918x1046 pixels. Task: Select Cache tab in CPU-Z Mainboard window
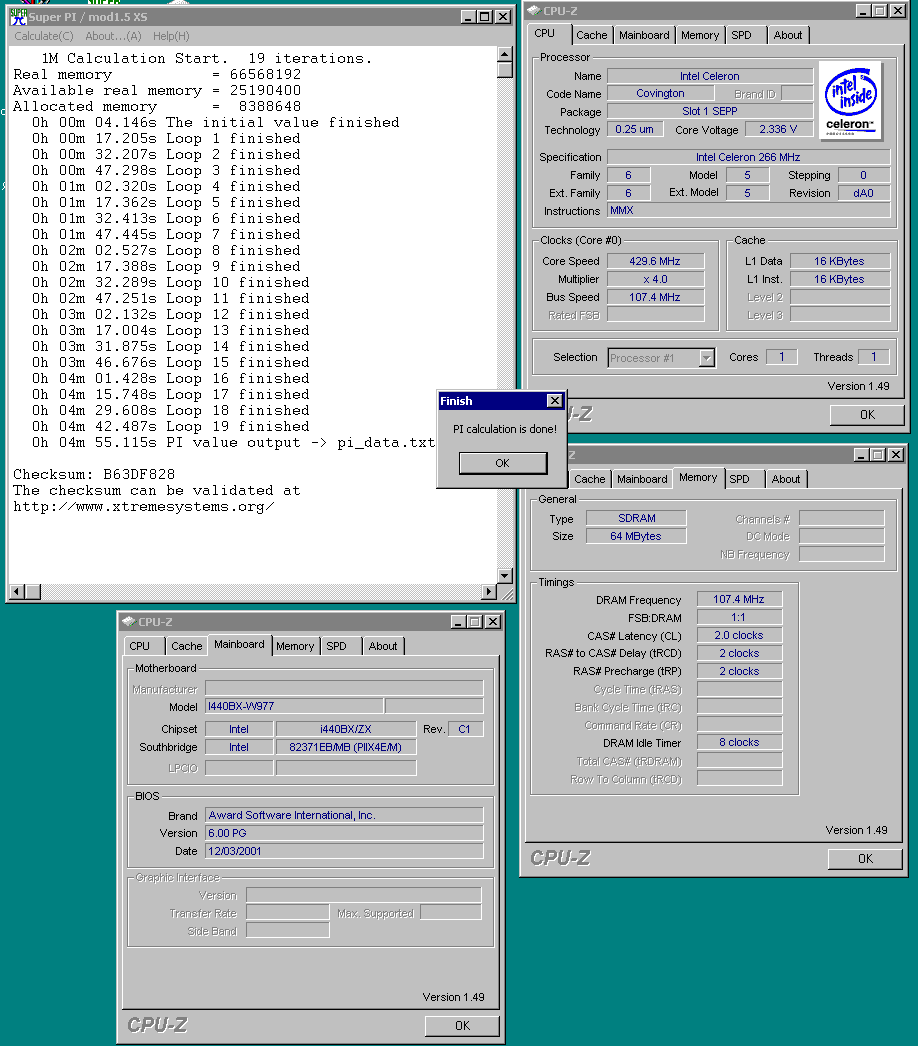click(x=186, y=646)
